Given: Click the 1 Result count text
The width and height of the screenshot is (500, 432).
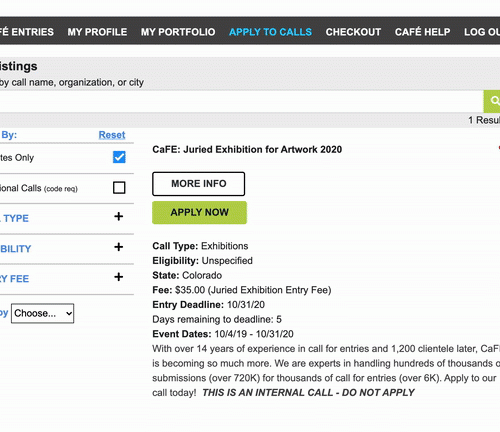Looking at the screenshot, I should point(484,120).
